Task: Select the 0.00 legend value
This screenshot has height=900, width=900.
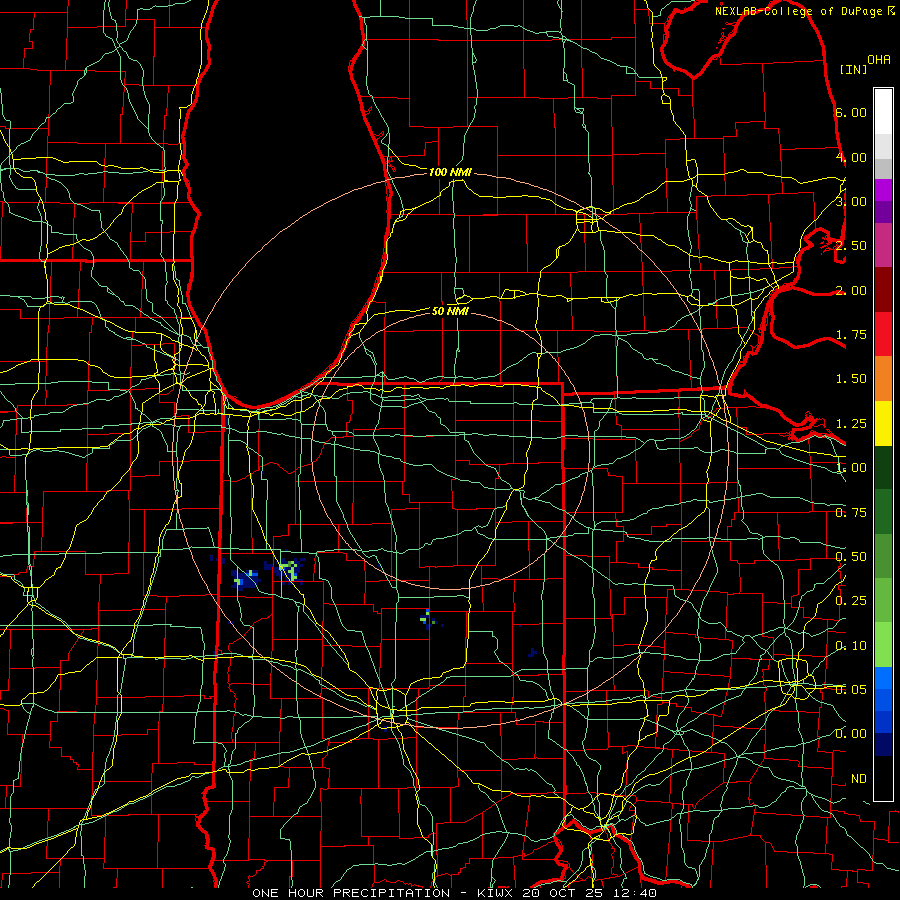Action: (851, 734)
